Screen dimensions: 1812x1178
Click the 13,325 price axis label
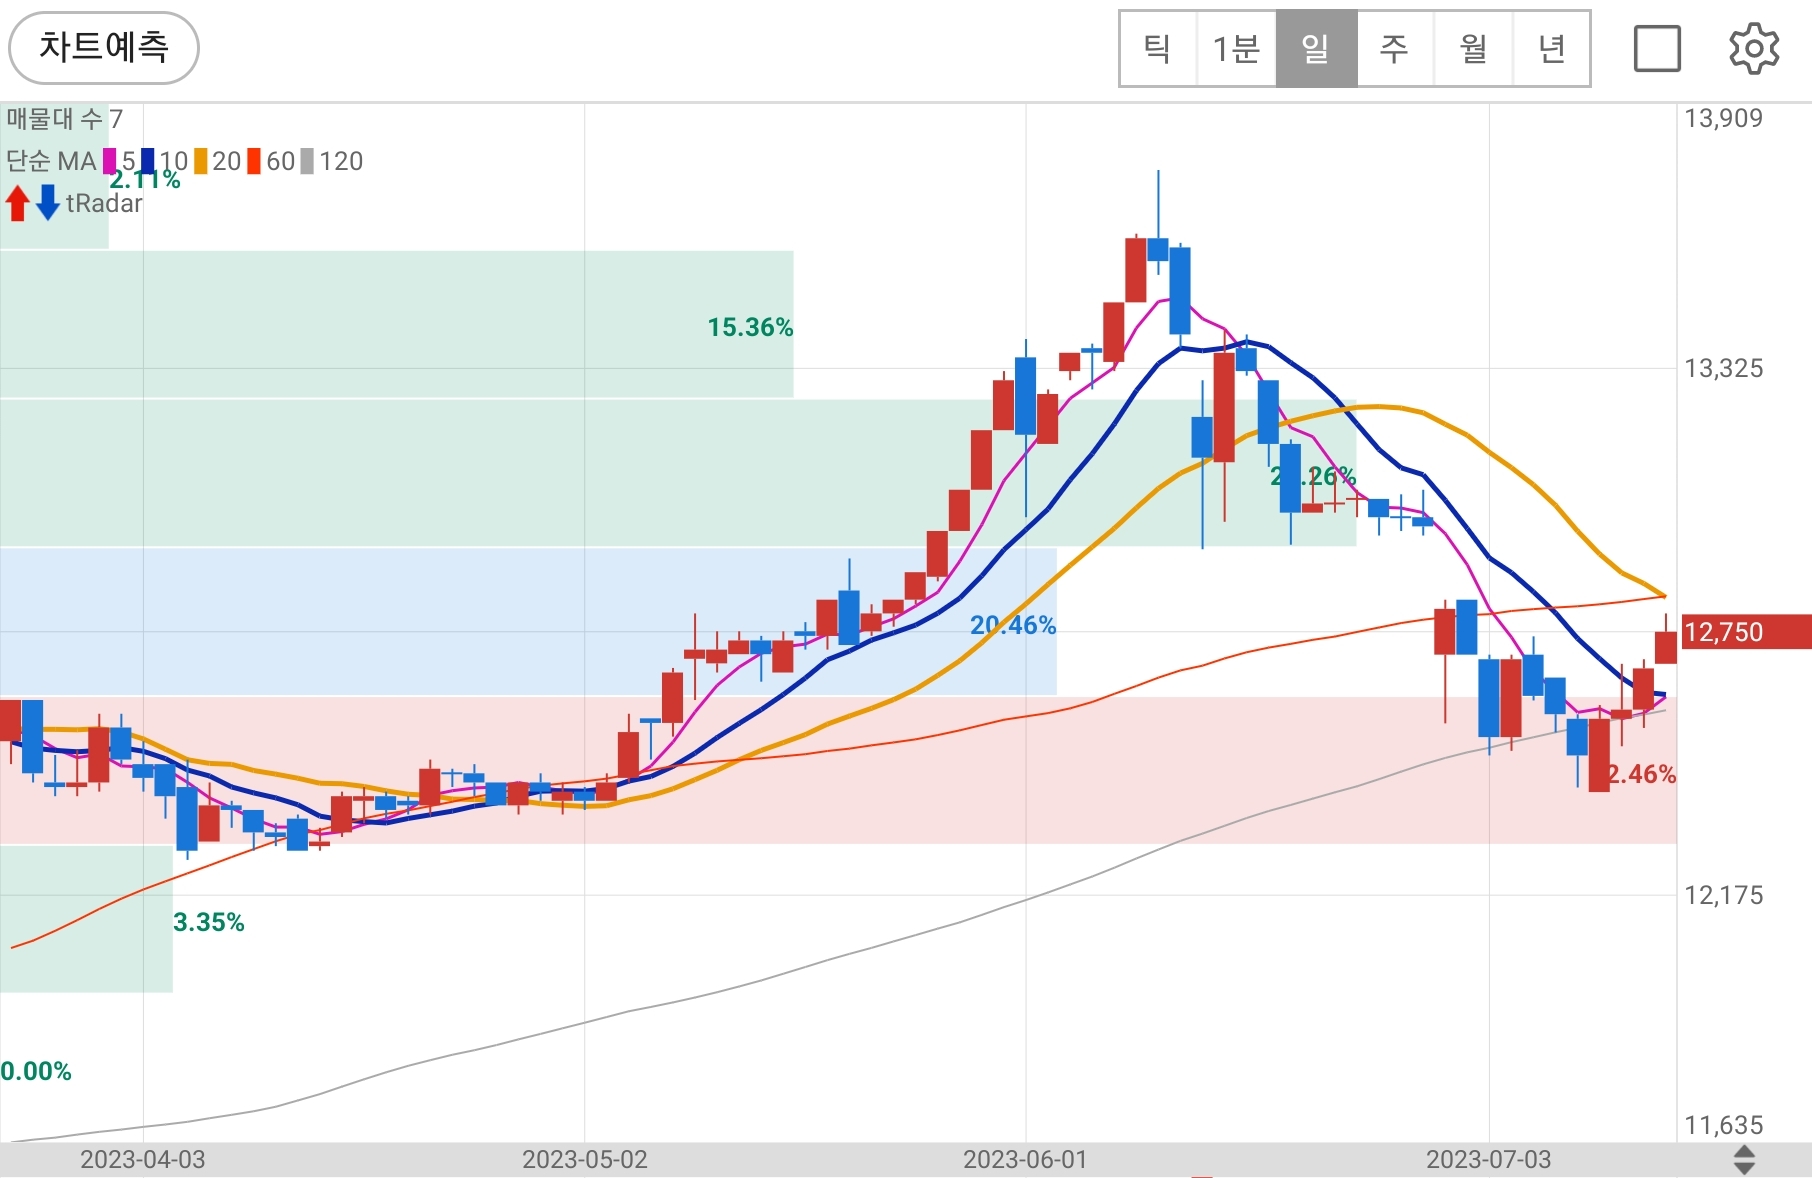1724,368
